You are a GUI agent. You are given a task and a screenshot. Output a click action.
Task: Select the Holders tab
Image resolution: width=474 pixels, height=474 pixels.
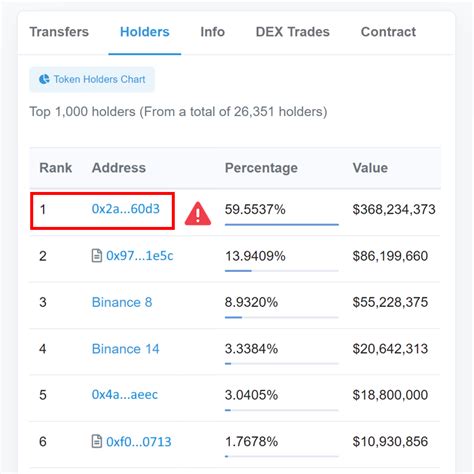[x=145, y=32]
